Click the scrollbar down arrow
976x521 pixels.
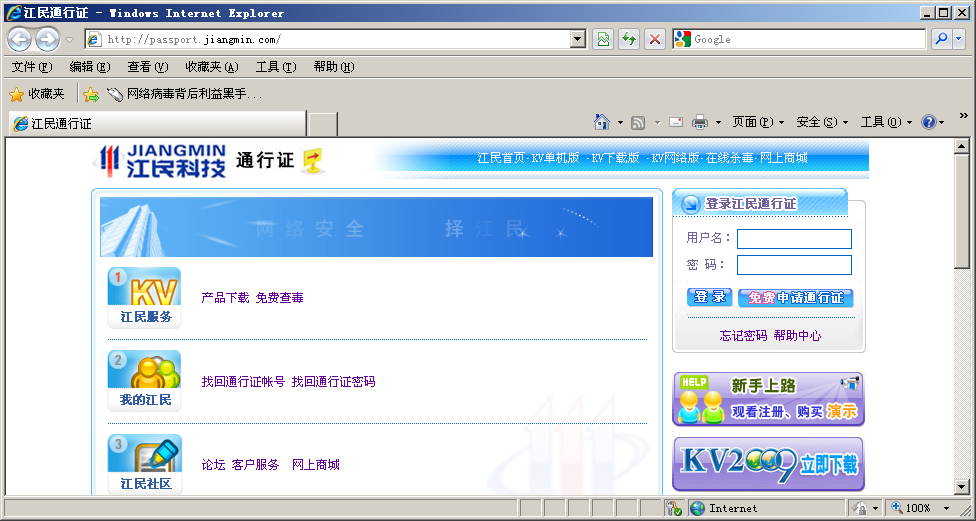pyautogui.click(x=962, y=487)
